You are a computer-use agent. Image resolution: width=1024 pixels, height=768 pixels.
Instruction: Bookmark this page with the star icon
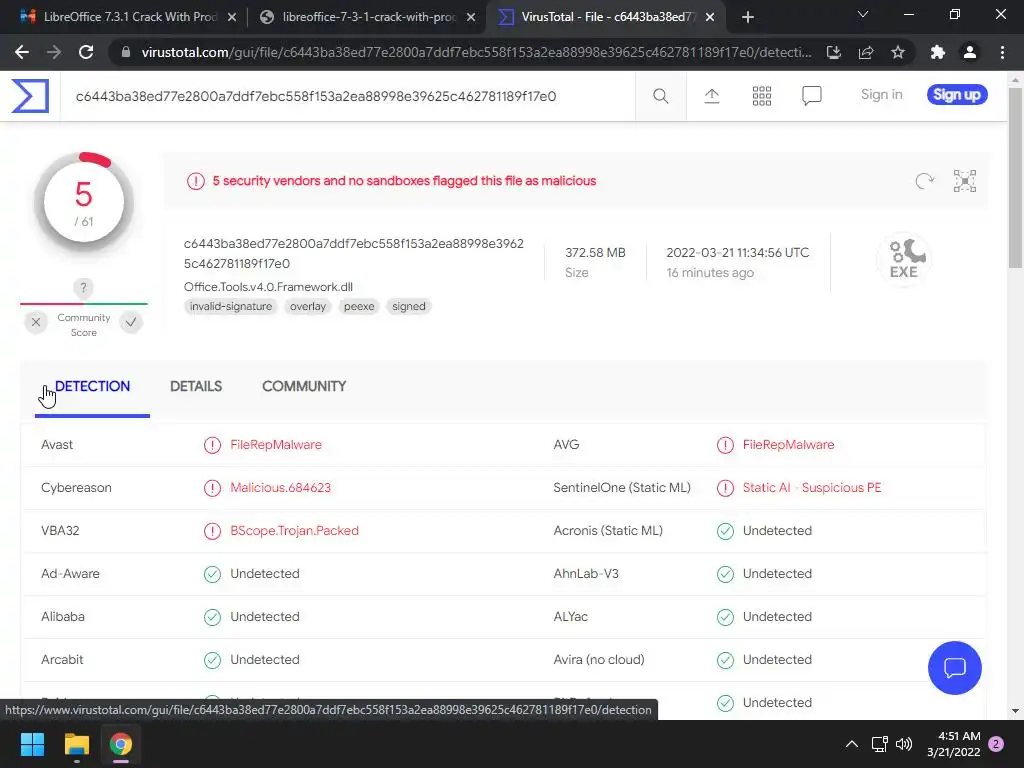(898, 52)
